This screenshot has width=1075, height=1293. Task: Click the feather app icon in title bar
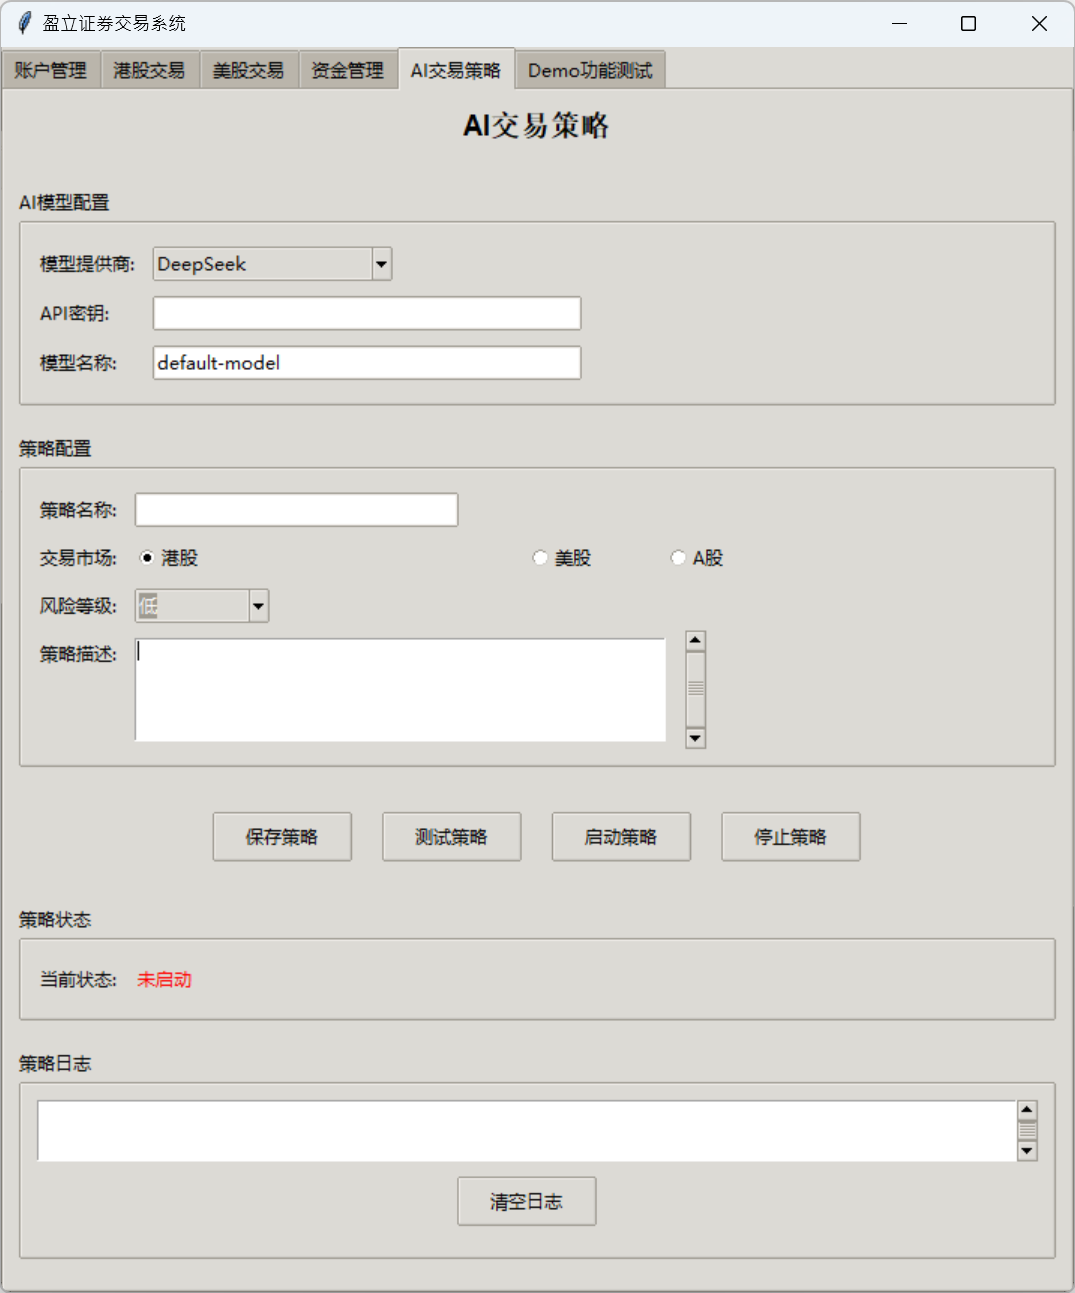(24, 23)
